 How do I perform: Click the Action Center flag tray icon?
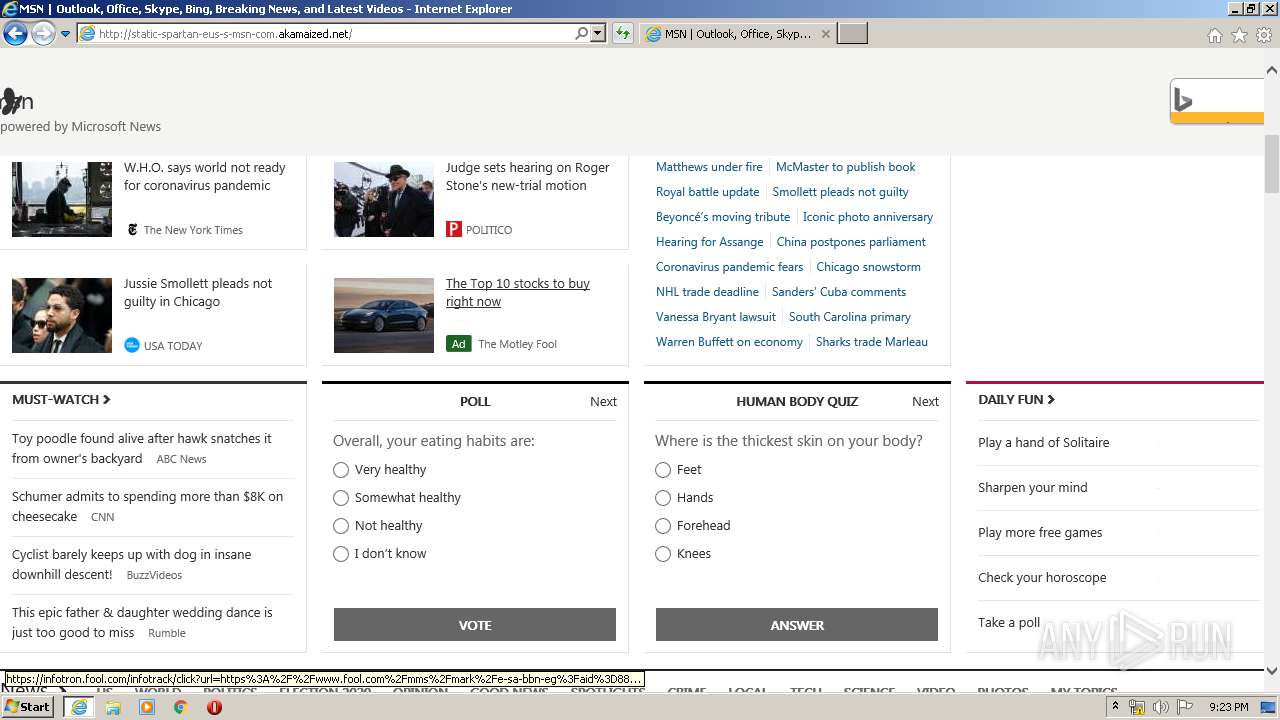[1185, 707]
